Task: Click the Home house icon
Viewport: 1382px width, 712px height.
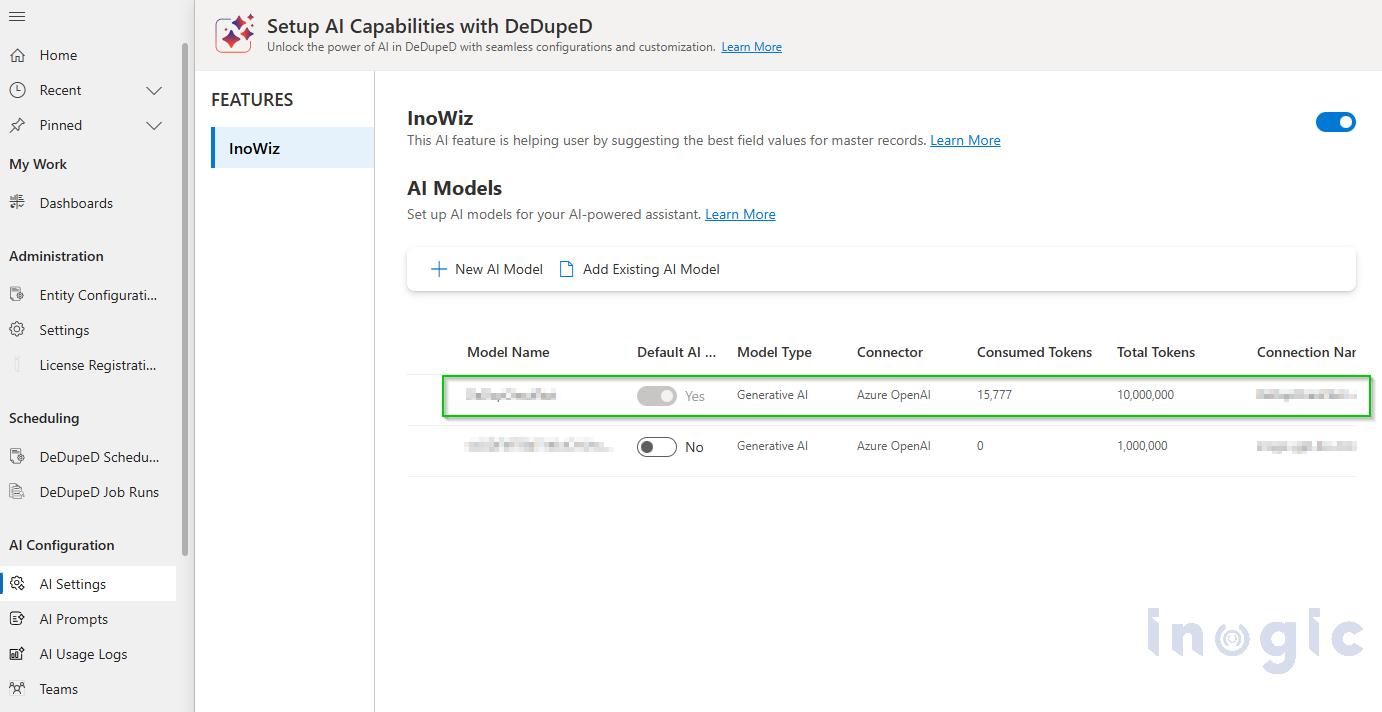Action: (x=17, y=55)
